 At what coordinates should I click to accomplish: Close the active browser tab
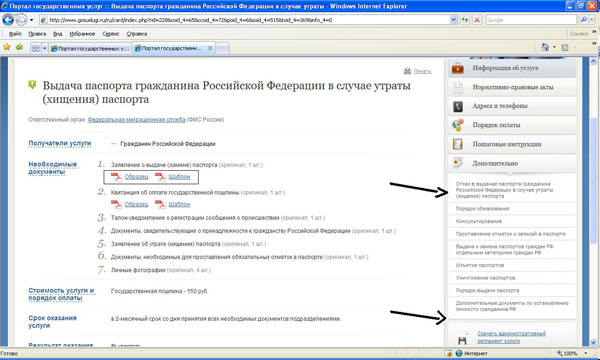[x=210, y=48]
